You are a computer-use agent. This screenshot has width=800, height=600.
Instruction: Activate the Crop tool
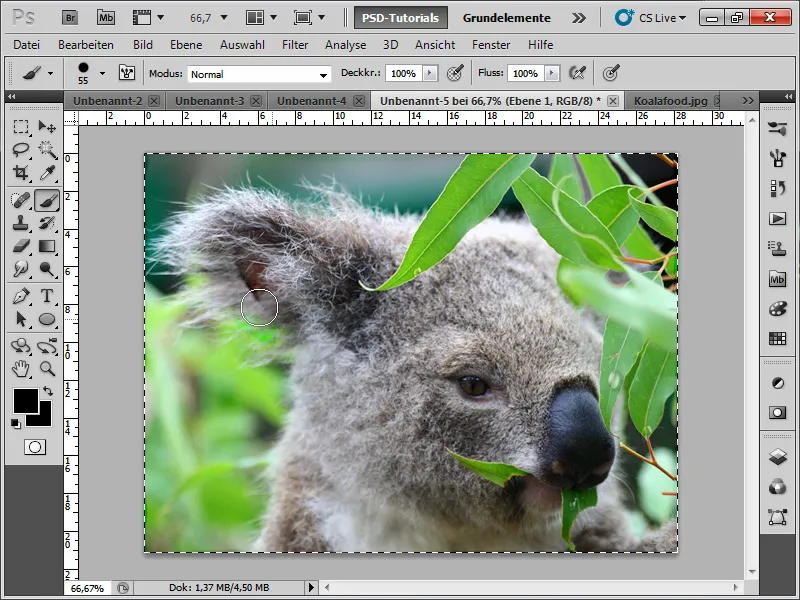[x=21, y=172]
